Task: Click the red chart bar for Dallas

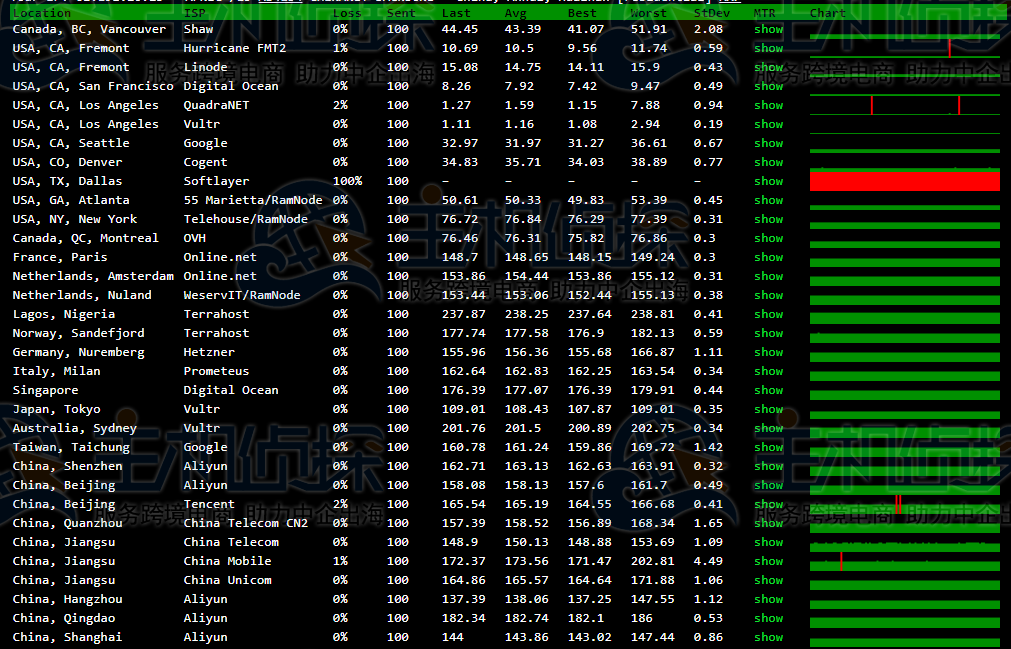Action: click(904, 181)
